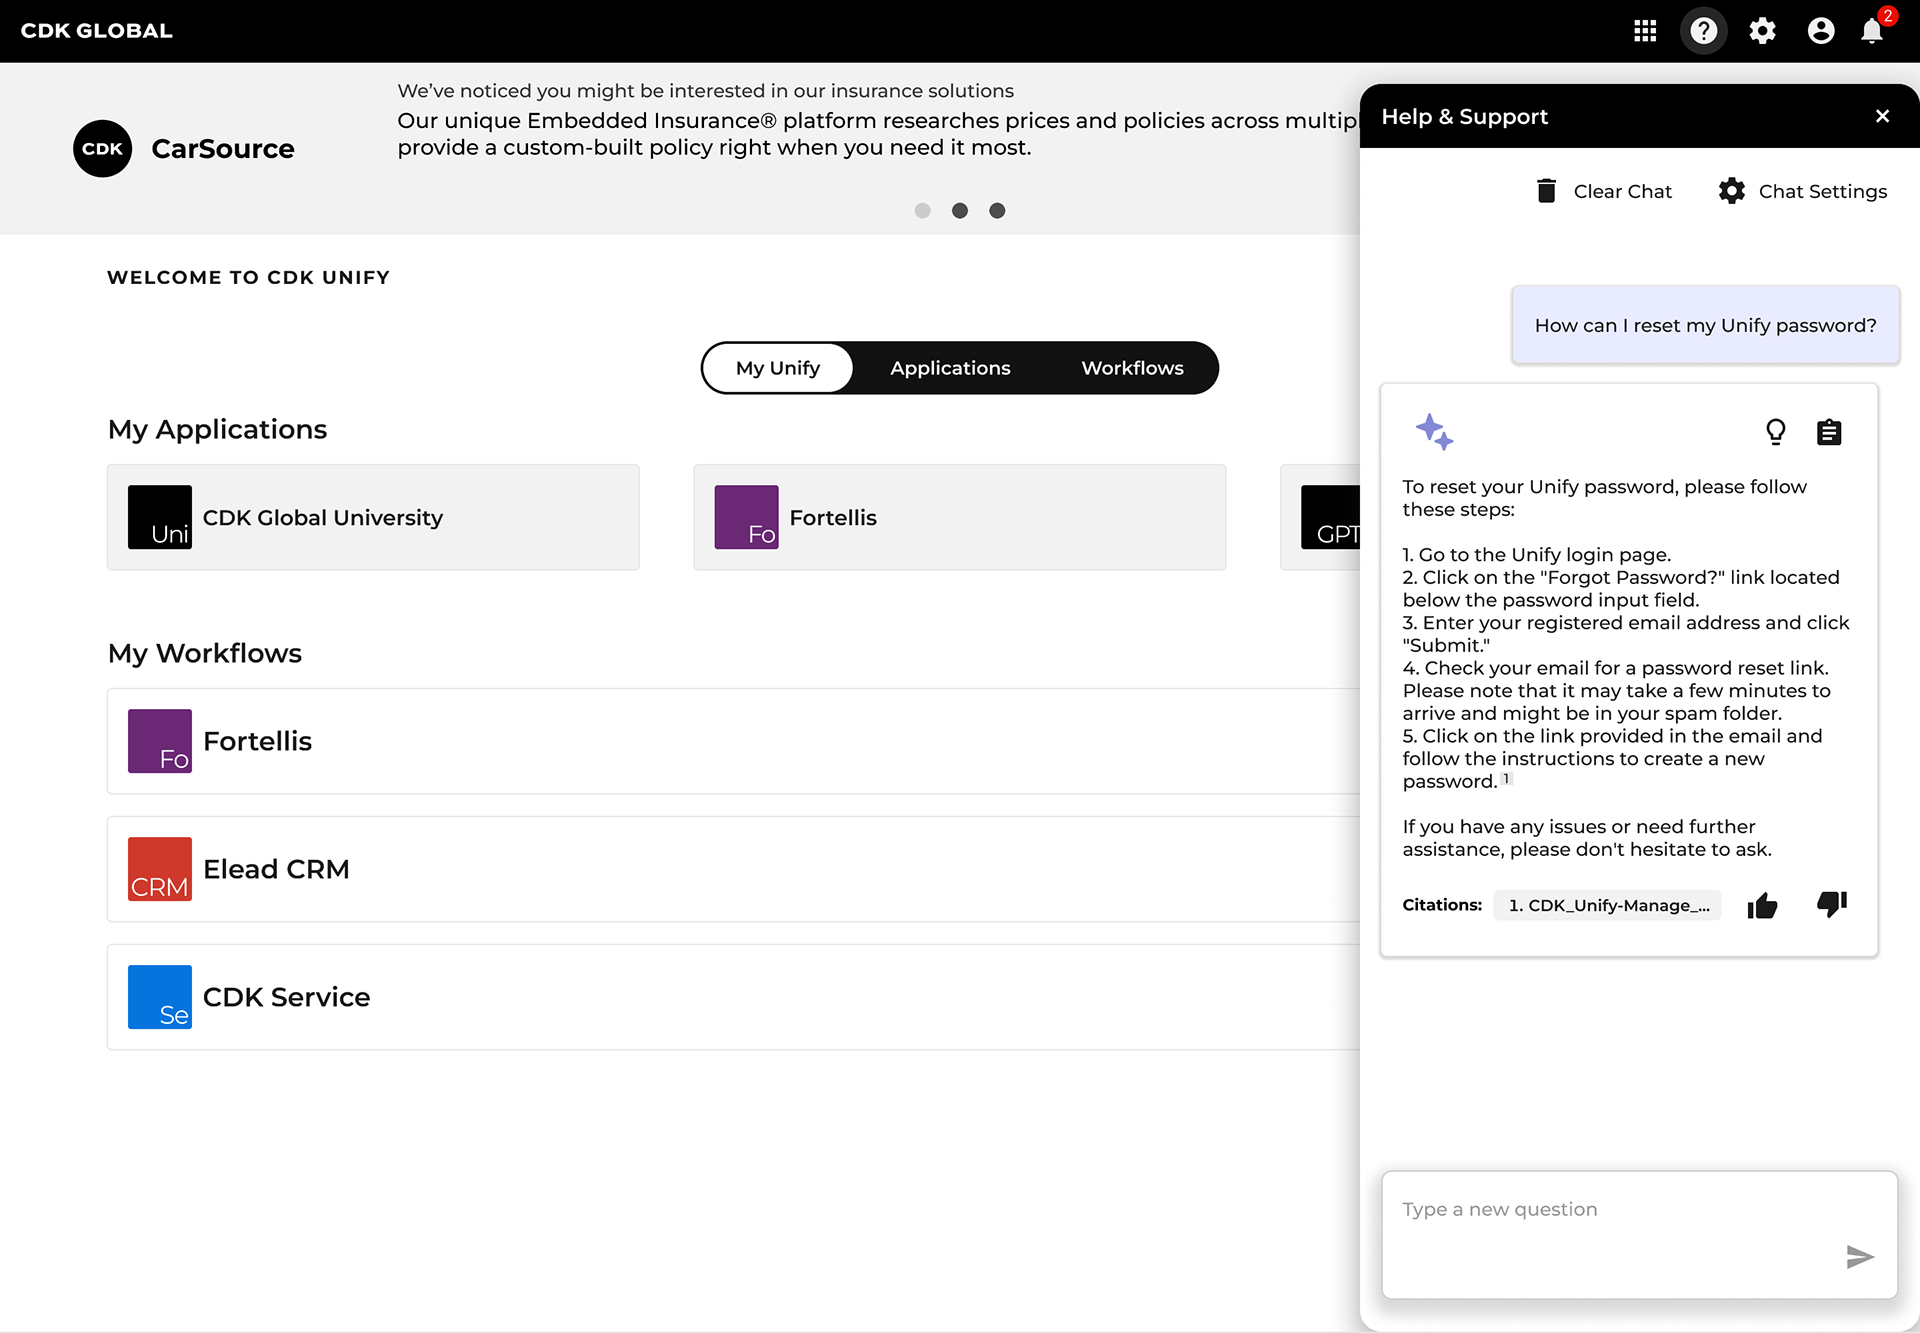The height and width of the screenshot is (1333, 1920).
Task: Click the footnote 1 citation superscript
Action: 1507,778
